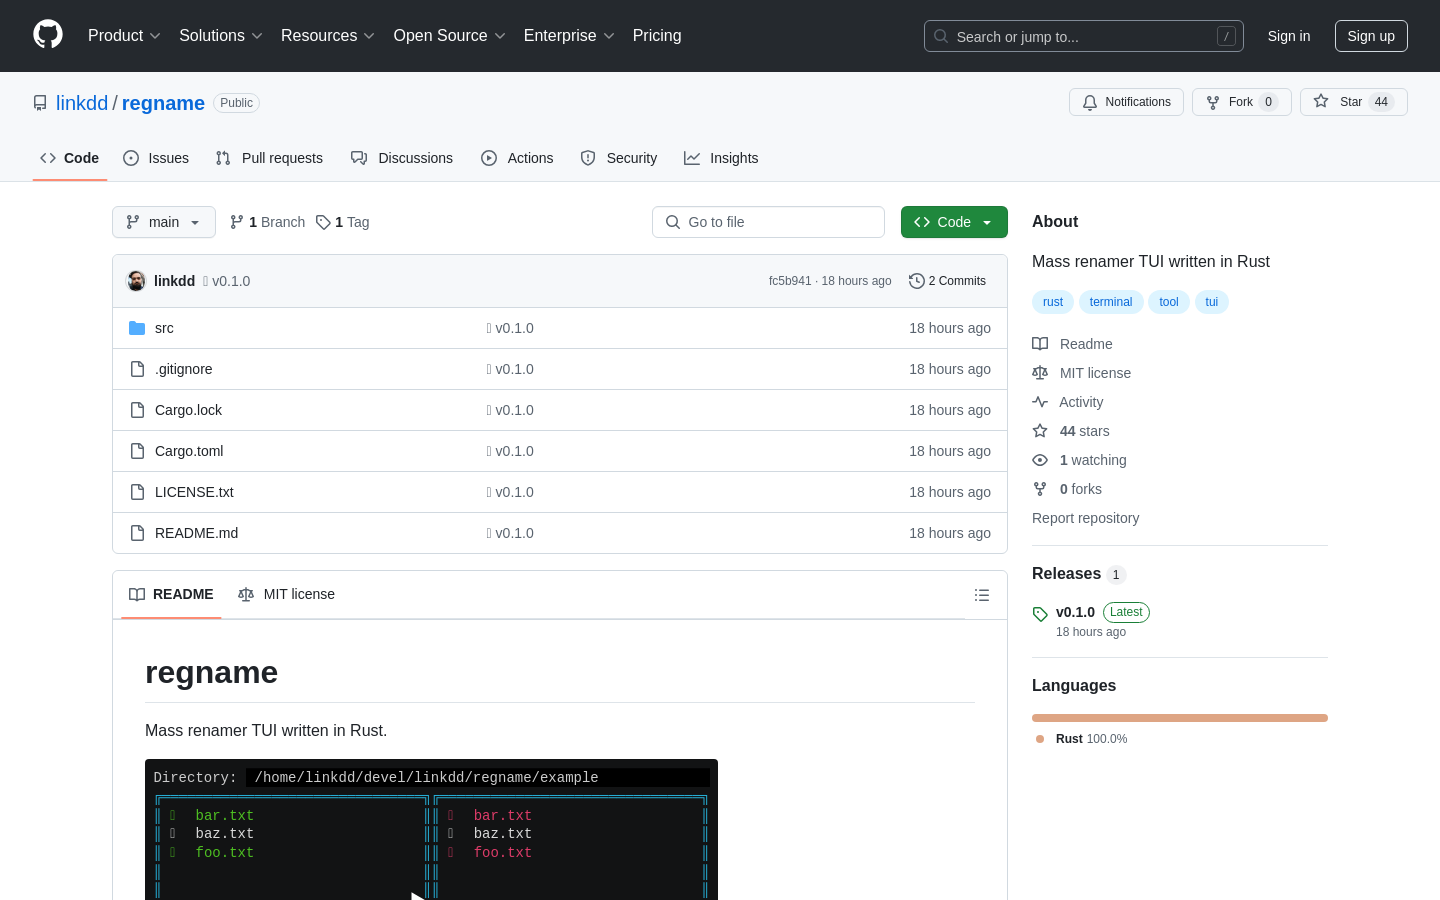The width and height of the screenshot is (1440, 900).
Task: Click the star icon in Star button
Action: 1321,102
